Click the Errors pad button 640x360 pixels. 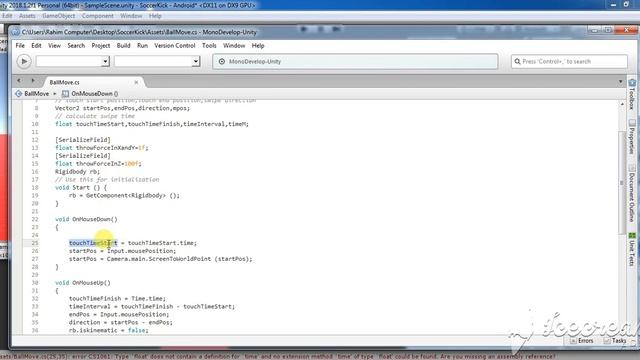tap(581, 340)
